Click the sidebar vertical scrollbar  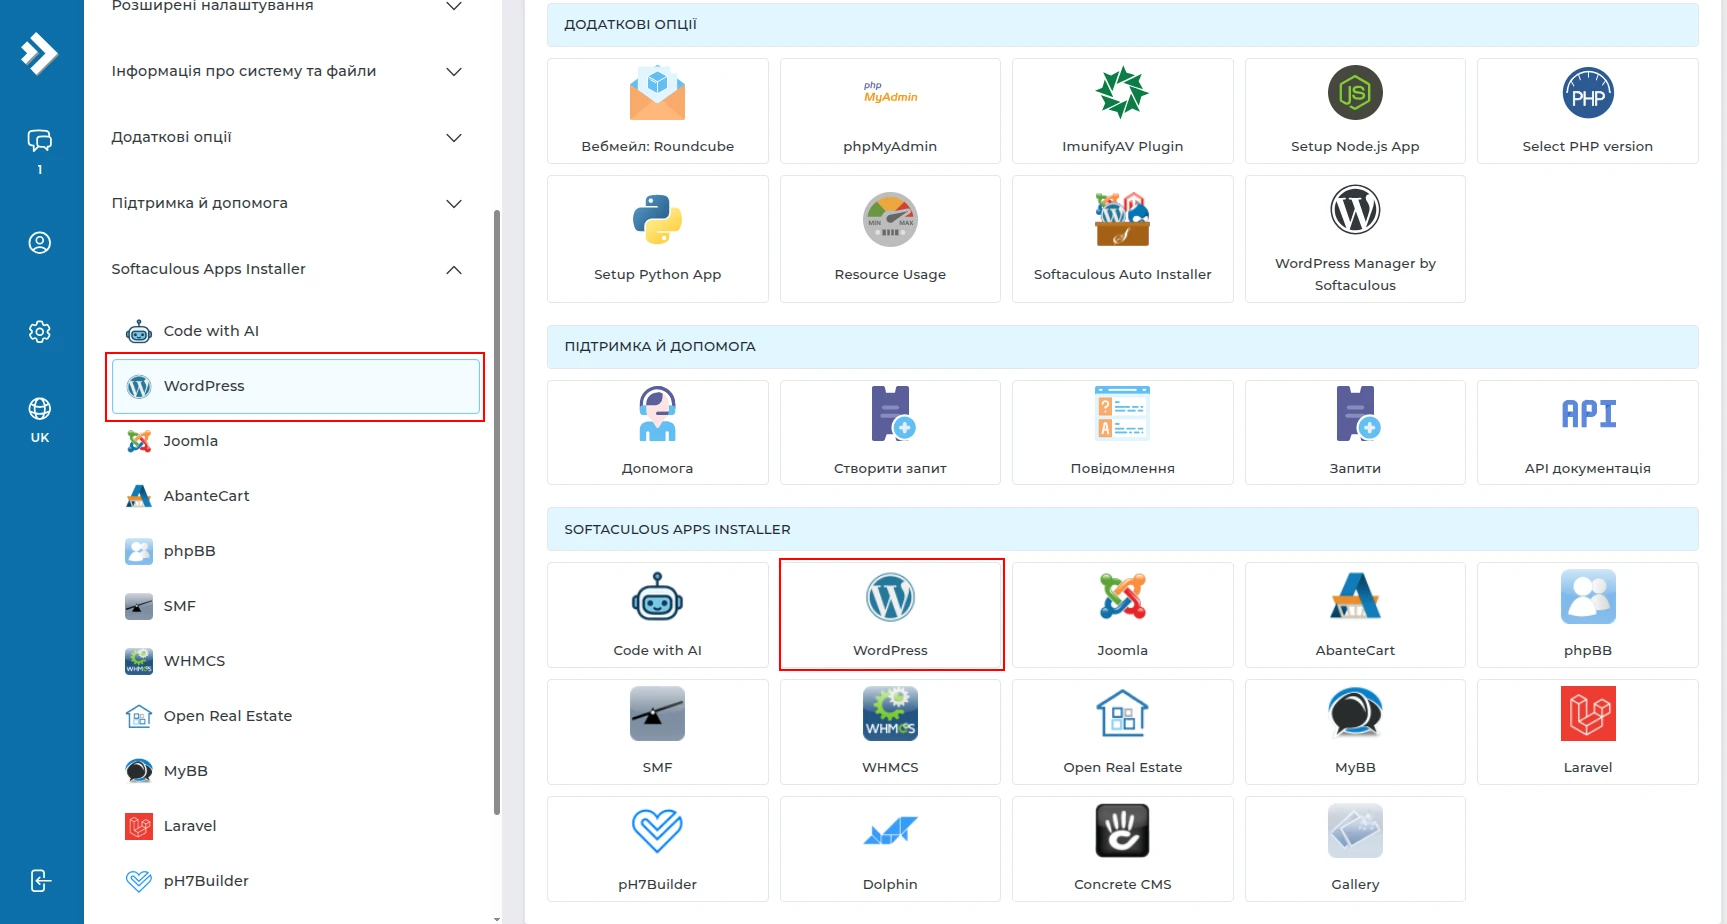pos(497,512)
